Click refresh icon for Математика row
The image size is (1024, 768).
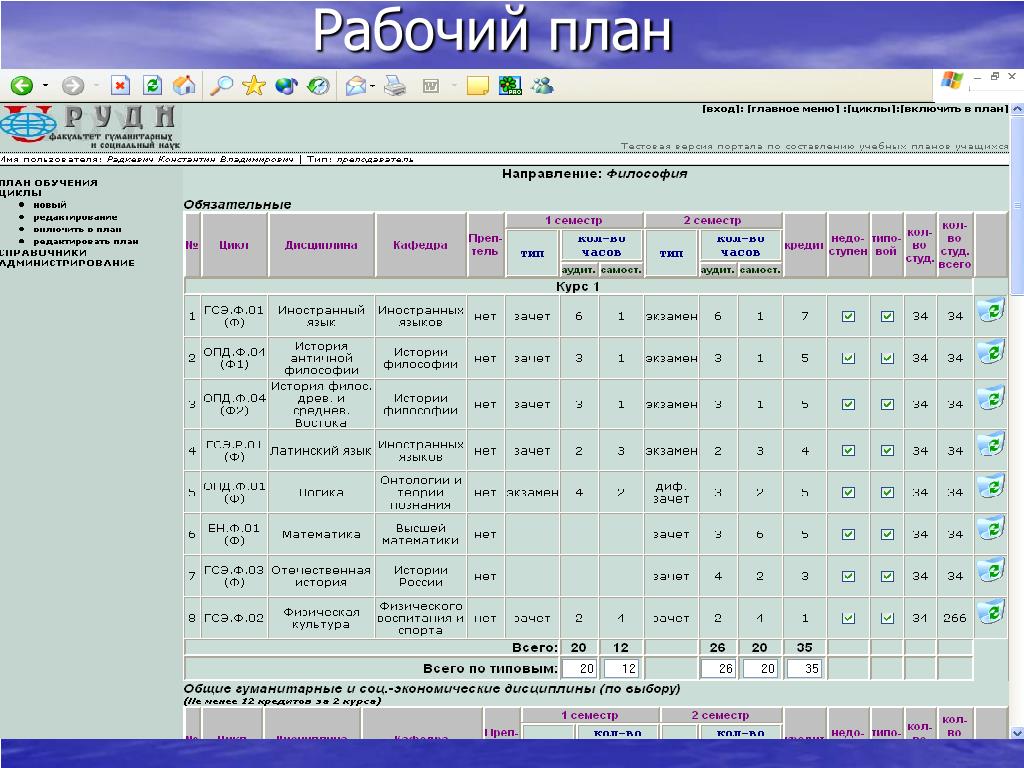pos(990,528)
